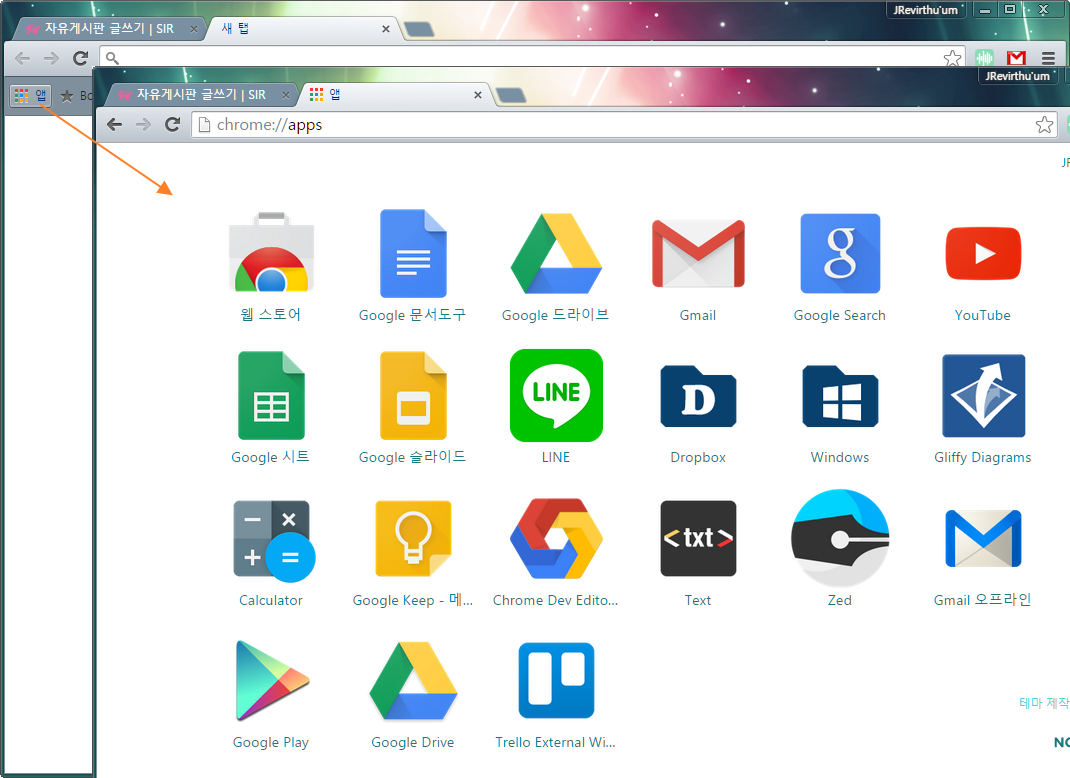Screen dimensions: 1070x778
Task: Launch the Zed app
Action: (840, 538)
